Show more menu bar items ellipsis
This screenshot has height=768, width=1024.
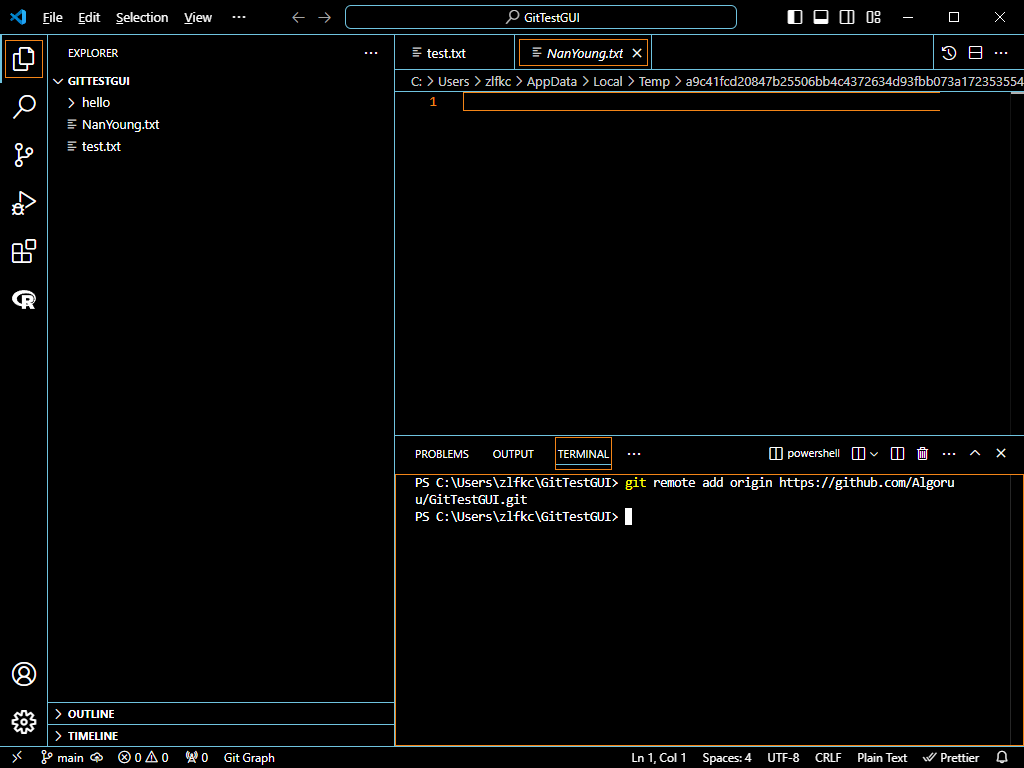coord(239,17)
